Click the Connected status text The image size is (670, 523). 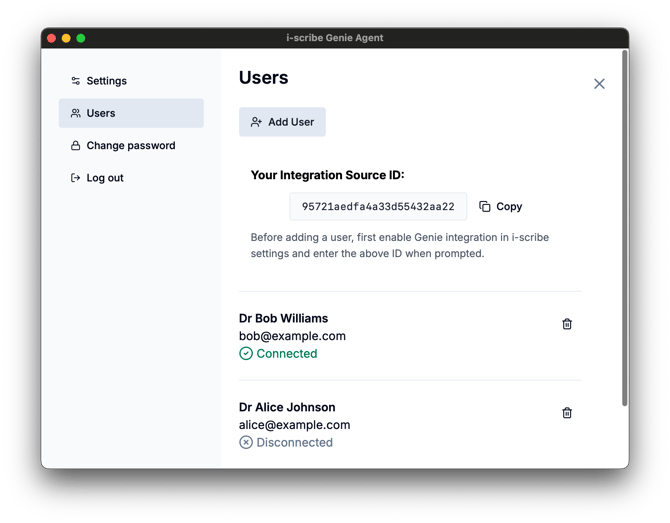coord(287,354)
